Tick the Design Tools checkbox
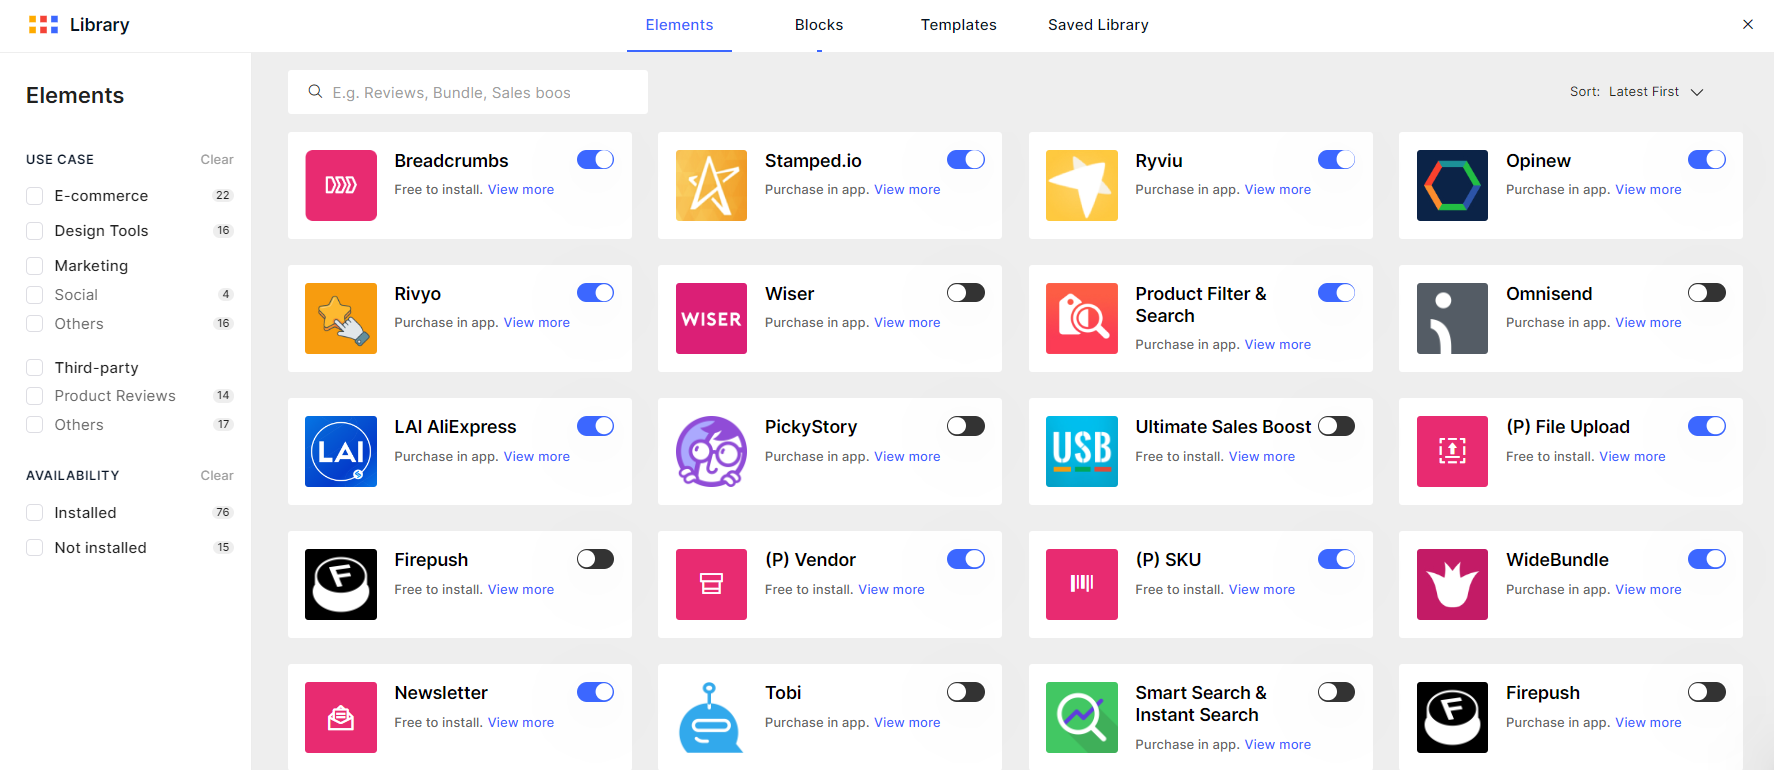The image size is (1774, 770). (x=35, y=231)
